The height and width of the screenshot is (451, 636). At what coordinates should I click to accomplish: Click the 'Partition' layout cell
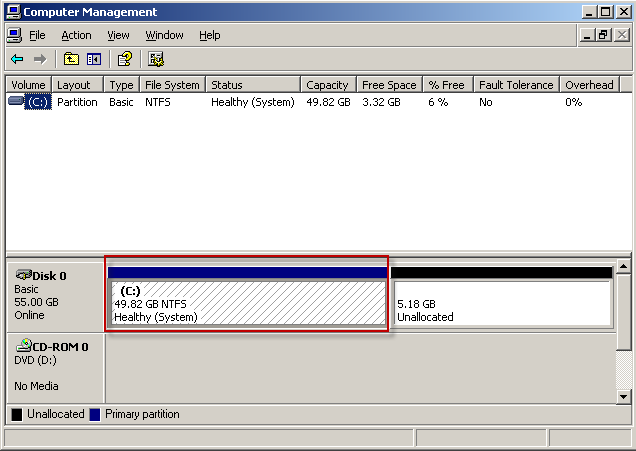click(x=77, y=102)
